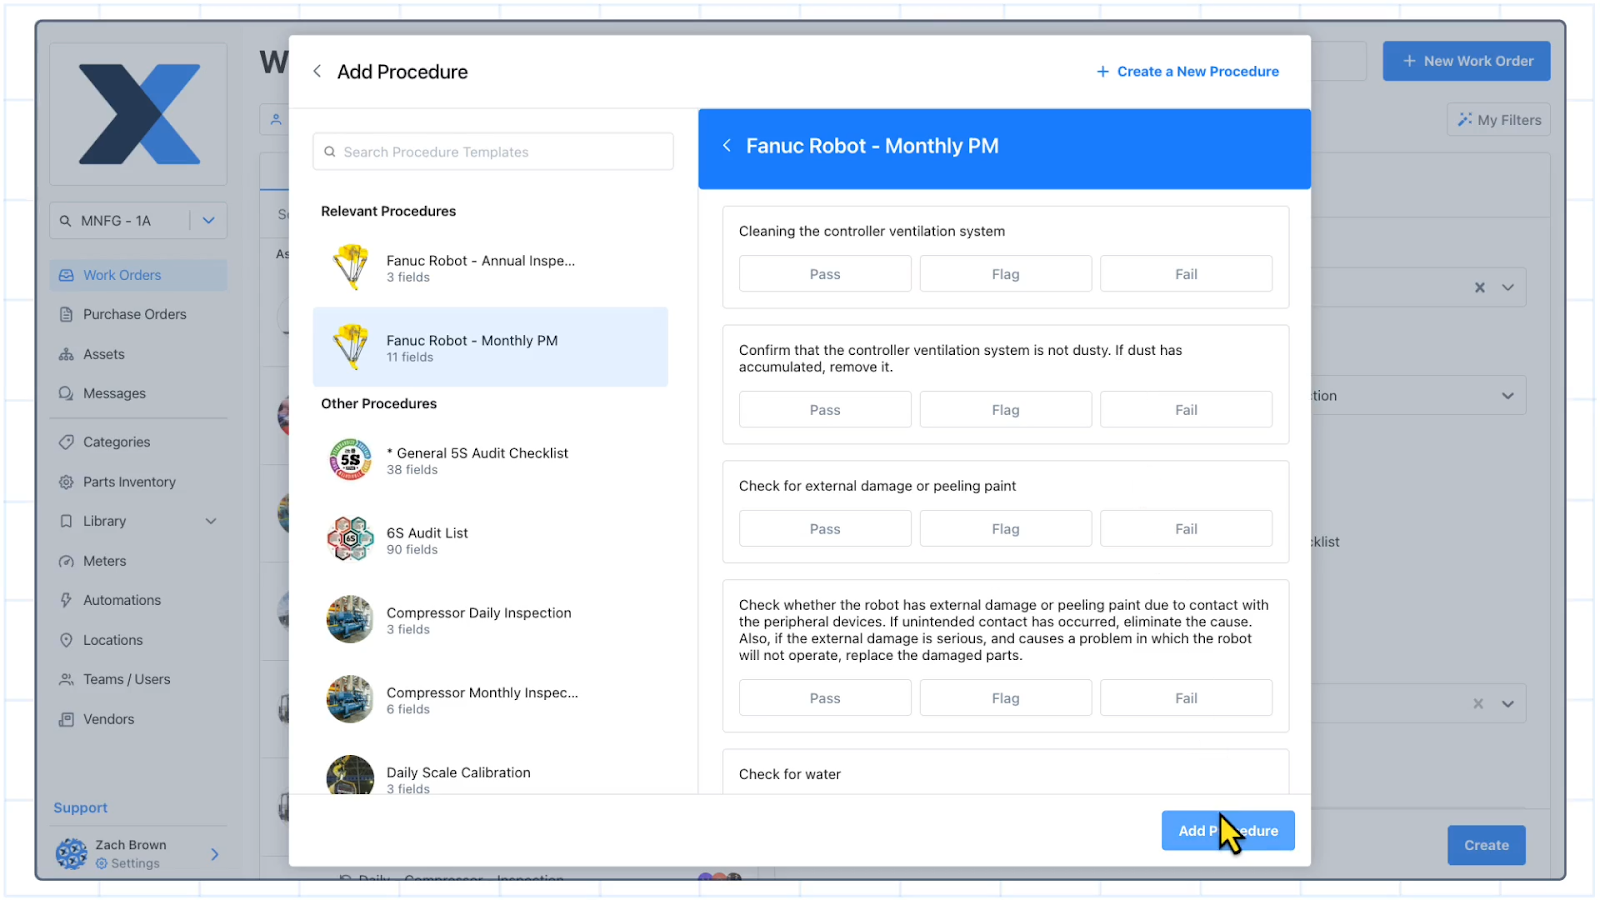Mark Fail for cleaning controller ventilation system

pos(1186,274)
